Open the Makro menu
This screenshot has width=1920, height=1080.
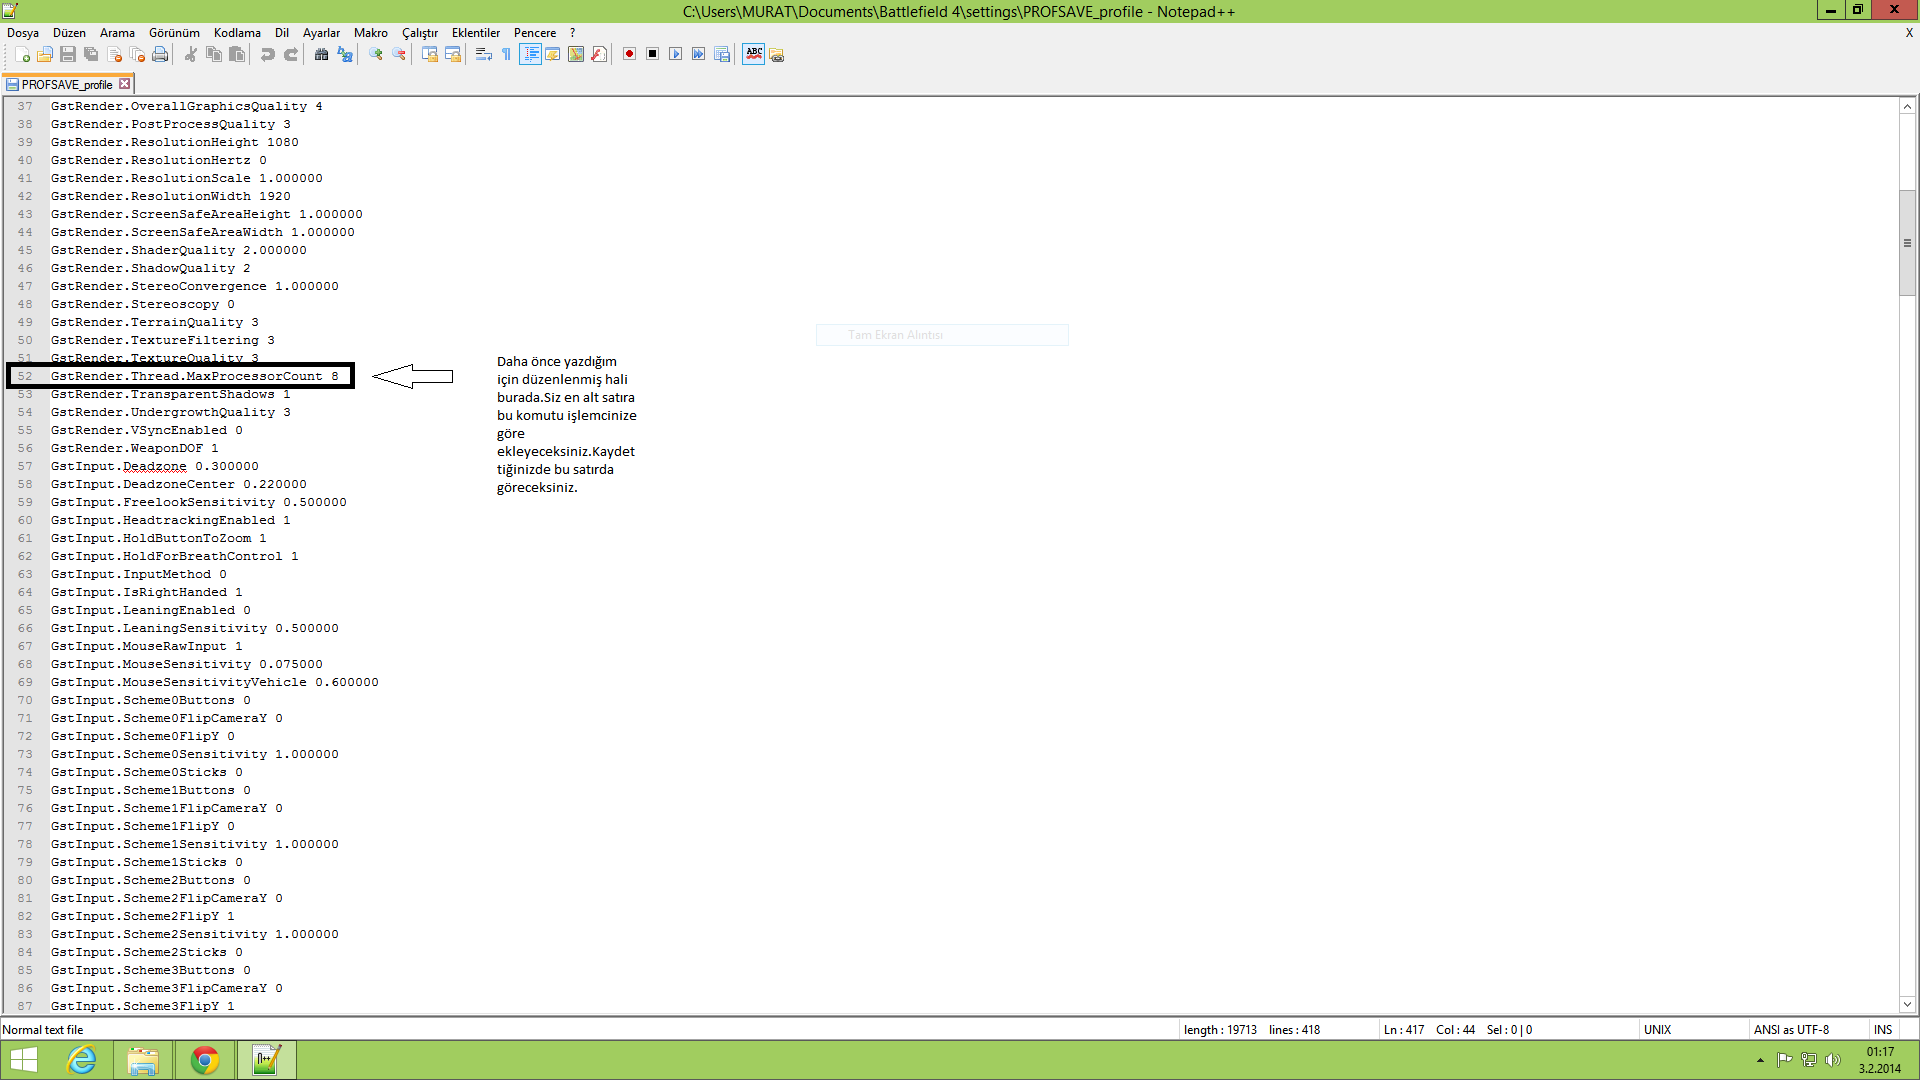tap(371, 33)
